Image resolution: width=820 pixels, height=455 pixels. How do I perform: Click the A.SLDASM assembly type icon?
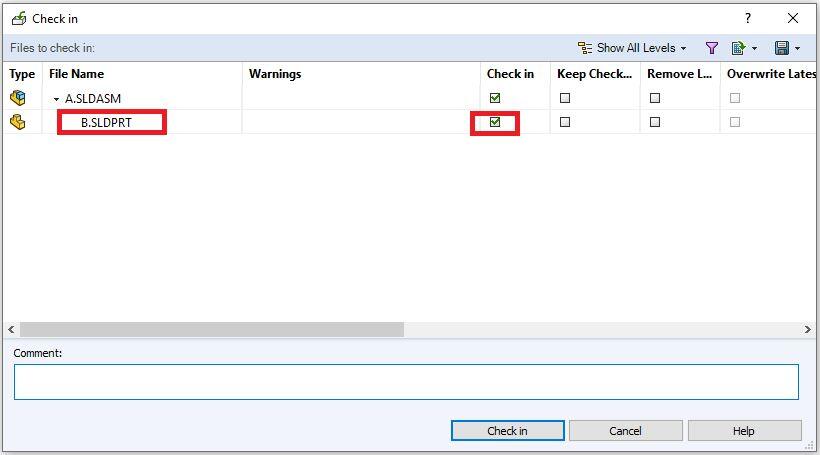click(x=18, y=98)
